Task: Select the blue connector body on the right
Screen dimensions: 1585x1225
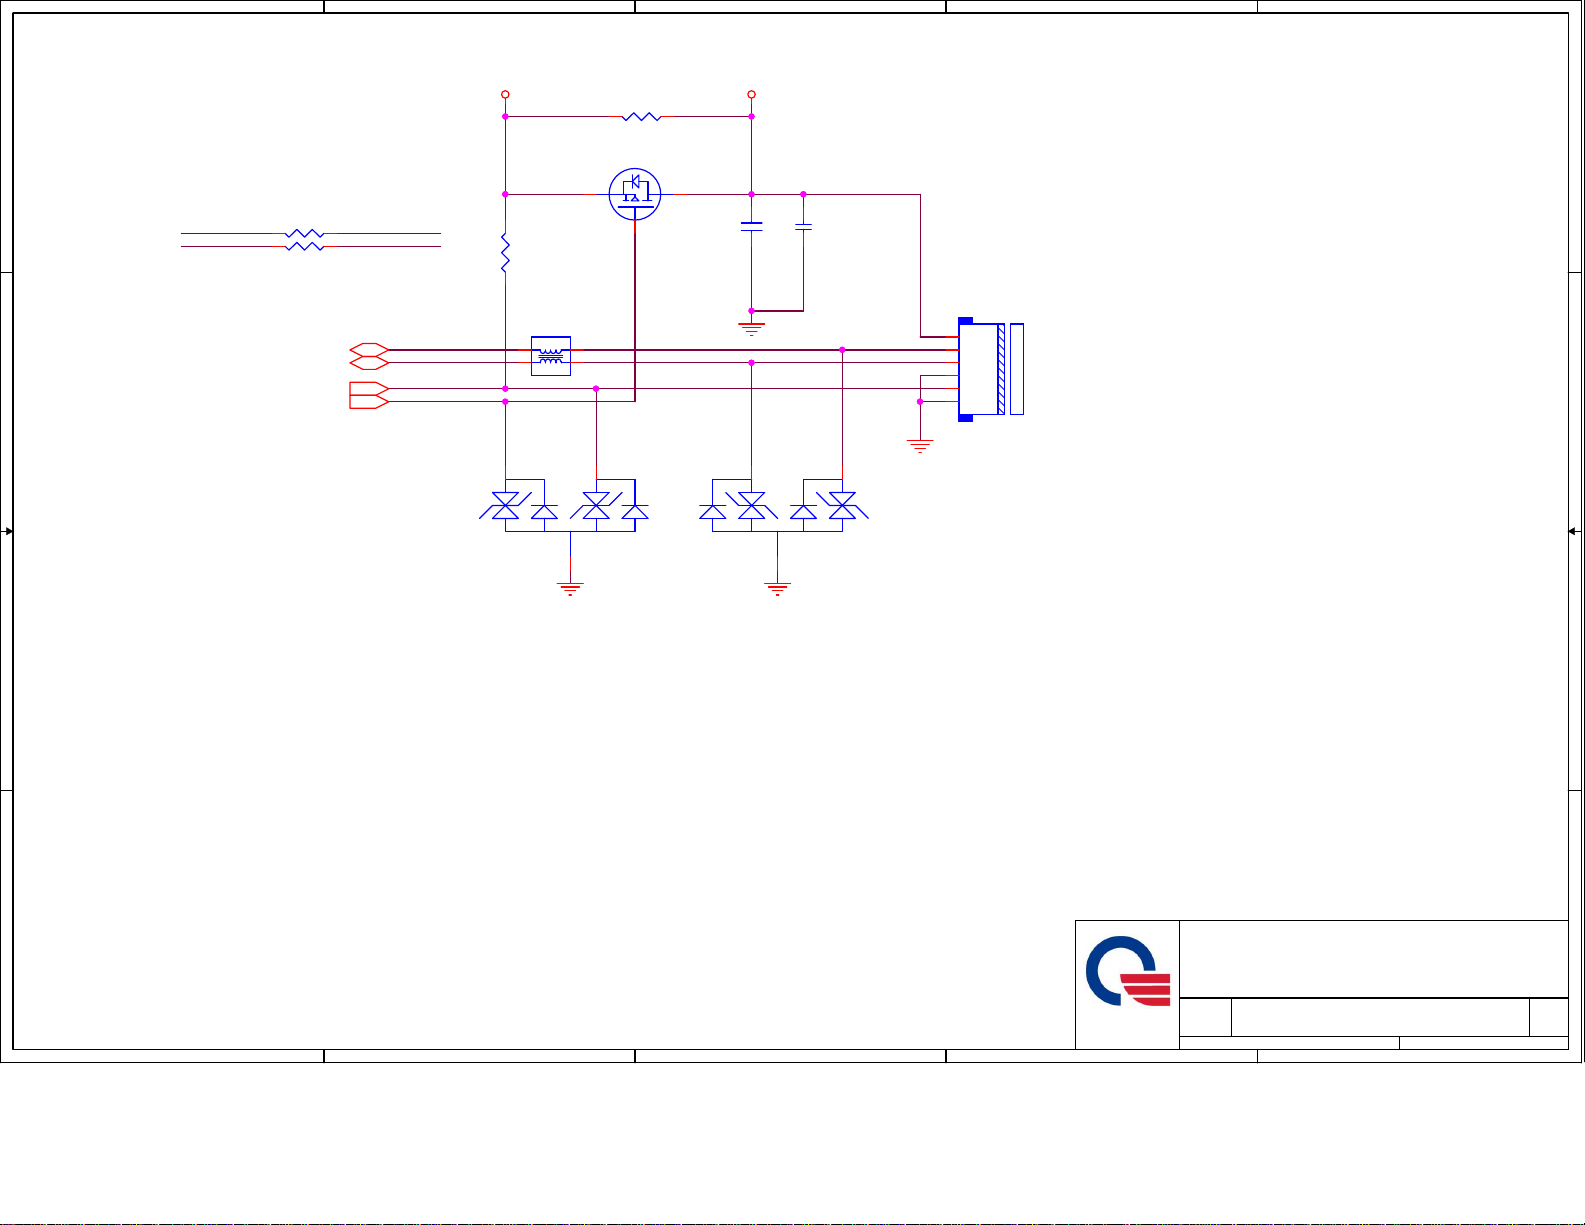Action: pyautogui.click(x=981, y=370)
